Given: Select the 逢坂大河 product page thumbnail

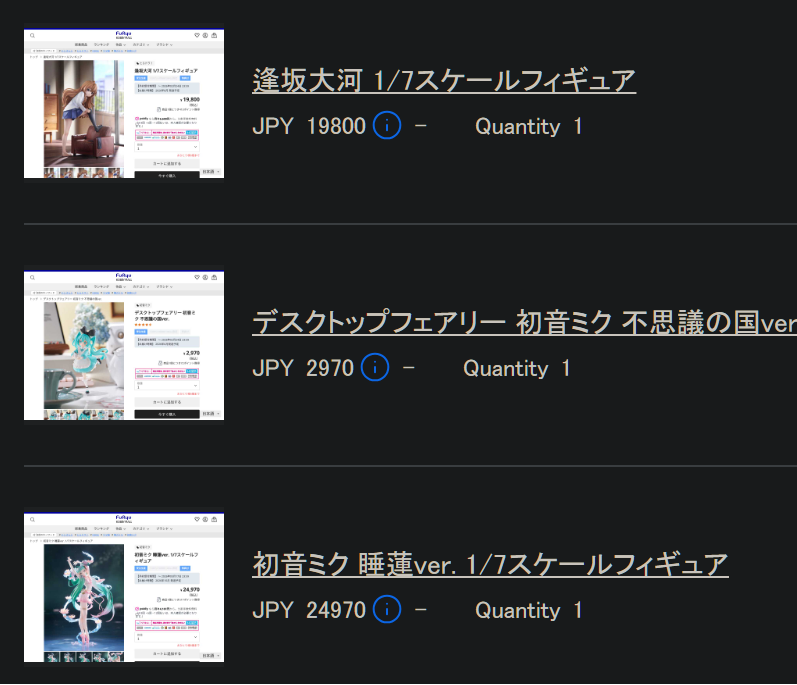Looking at the screenshot, I should point(124,103).
